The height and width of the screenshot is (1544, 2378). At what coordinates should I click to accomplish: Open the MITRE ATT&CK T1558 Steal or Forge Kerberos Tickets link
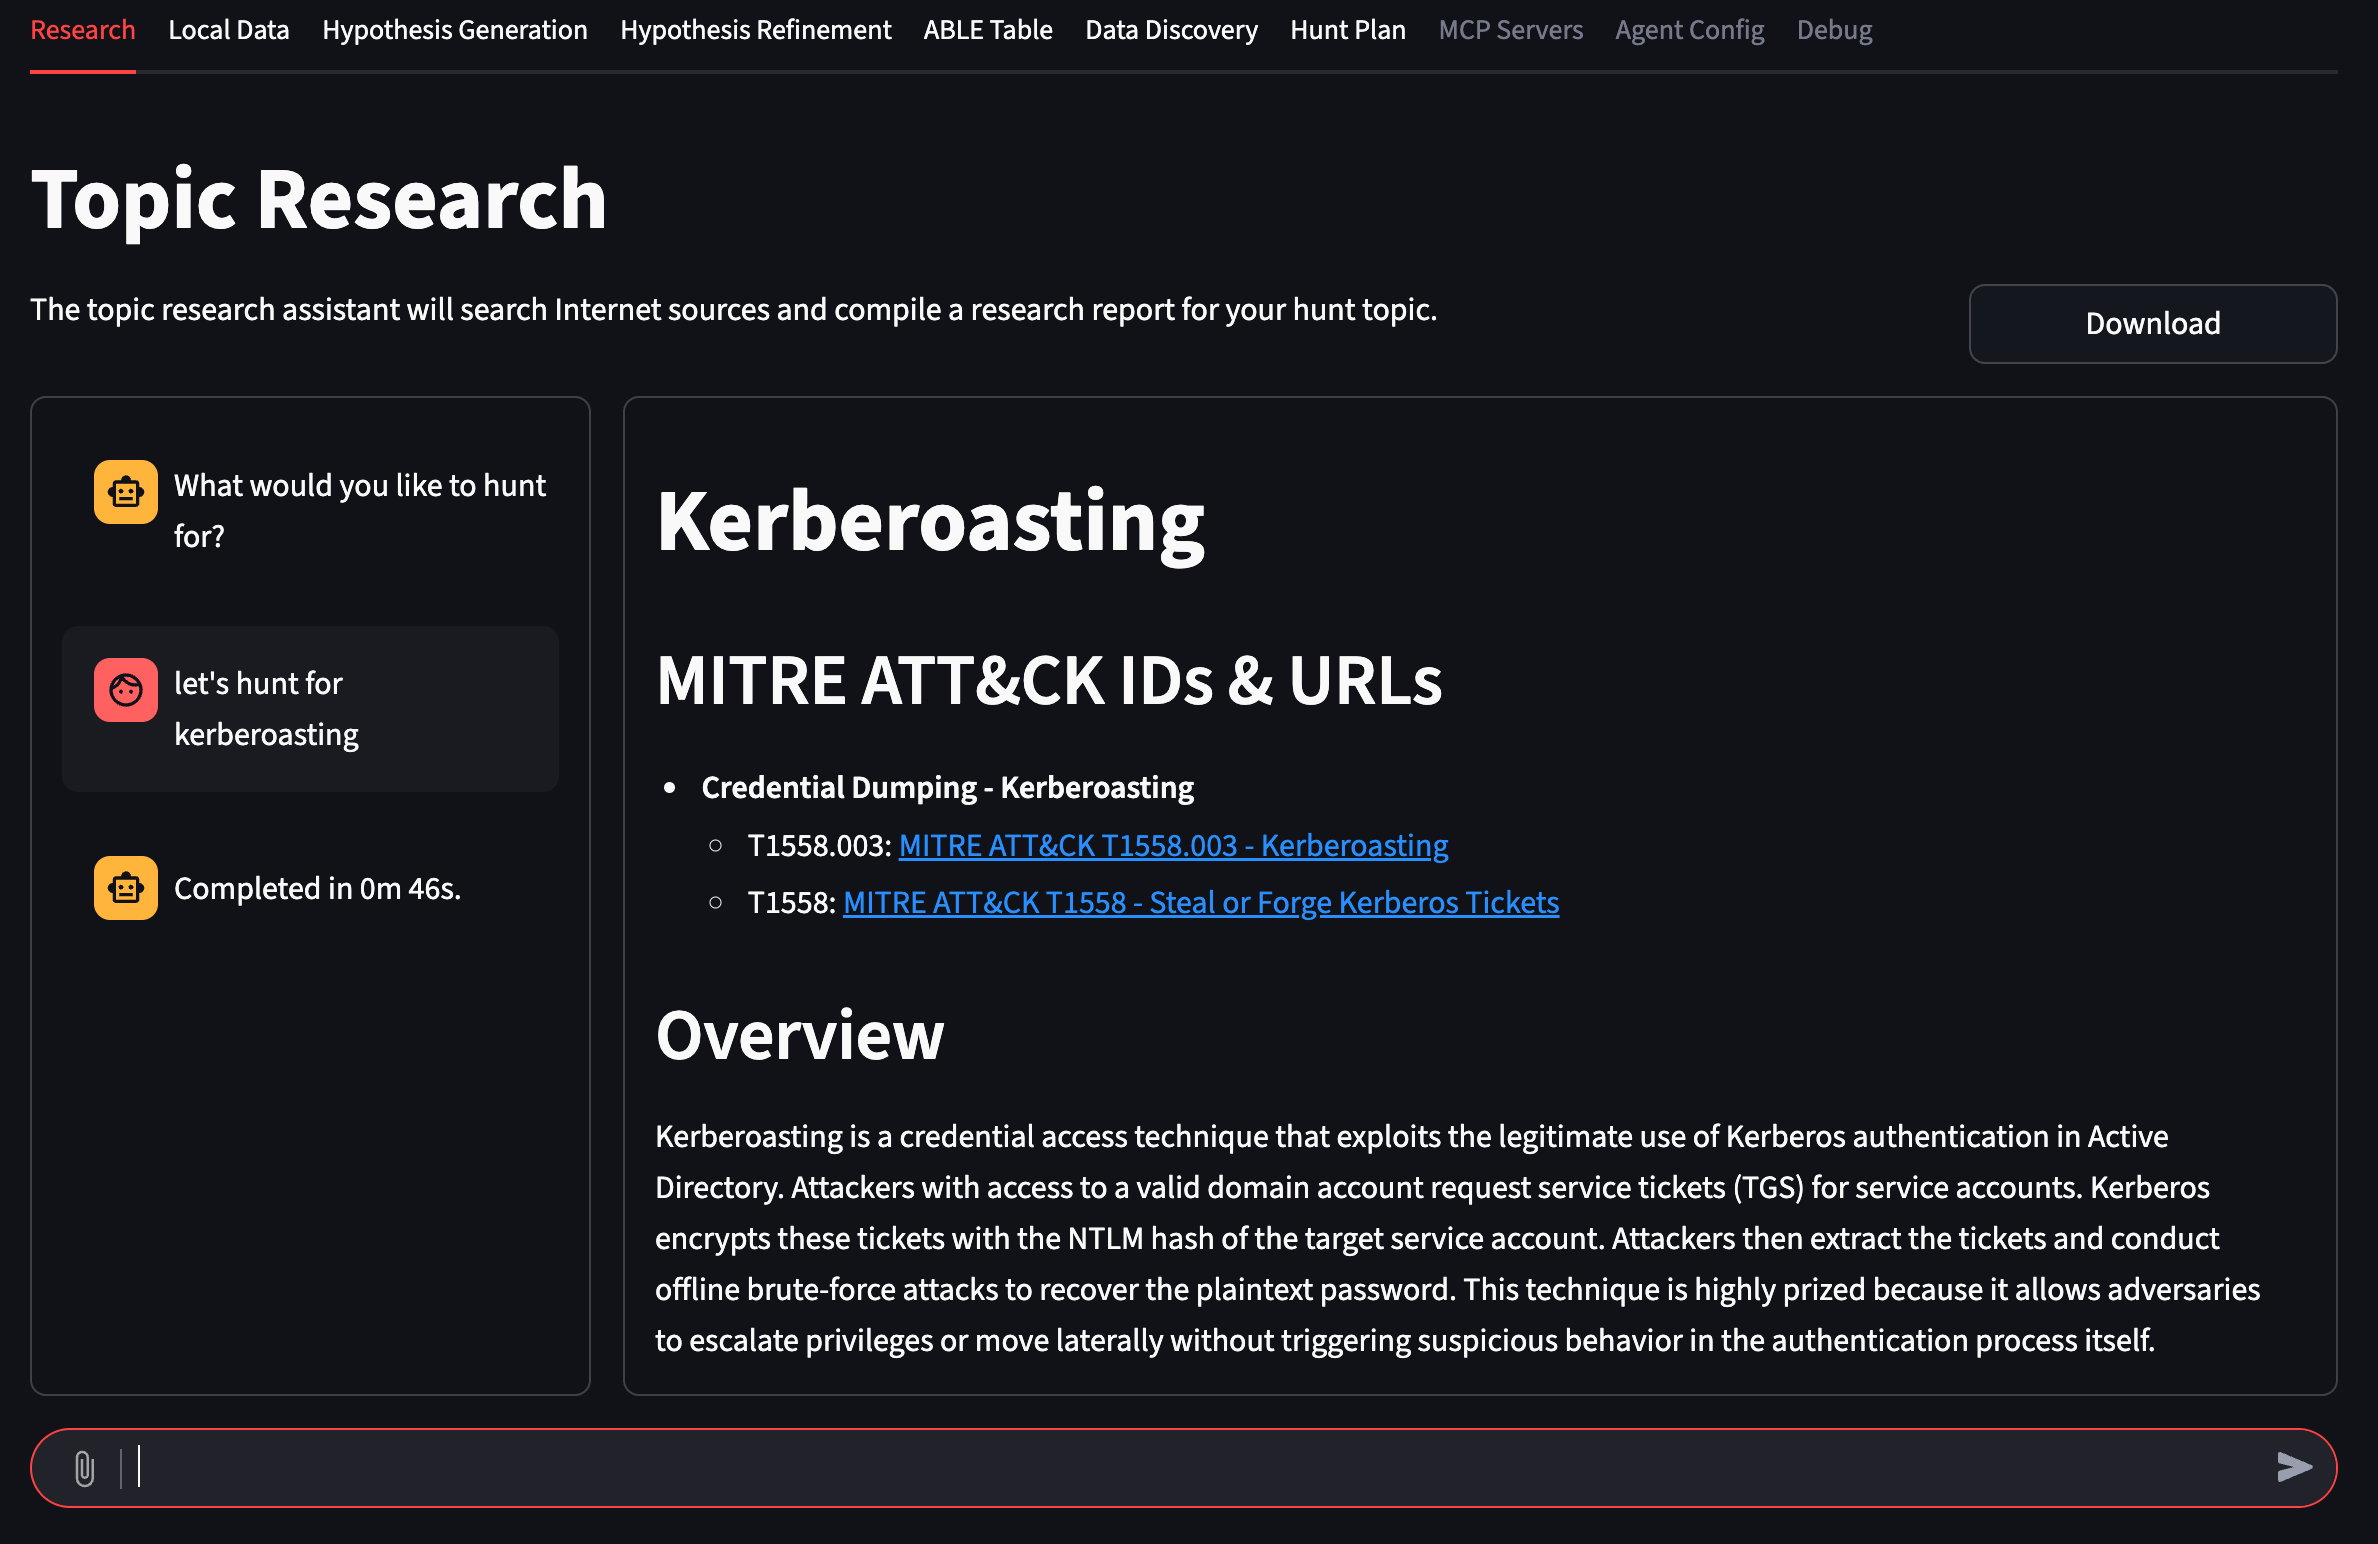[1200, 902]
